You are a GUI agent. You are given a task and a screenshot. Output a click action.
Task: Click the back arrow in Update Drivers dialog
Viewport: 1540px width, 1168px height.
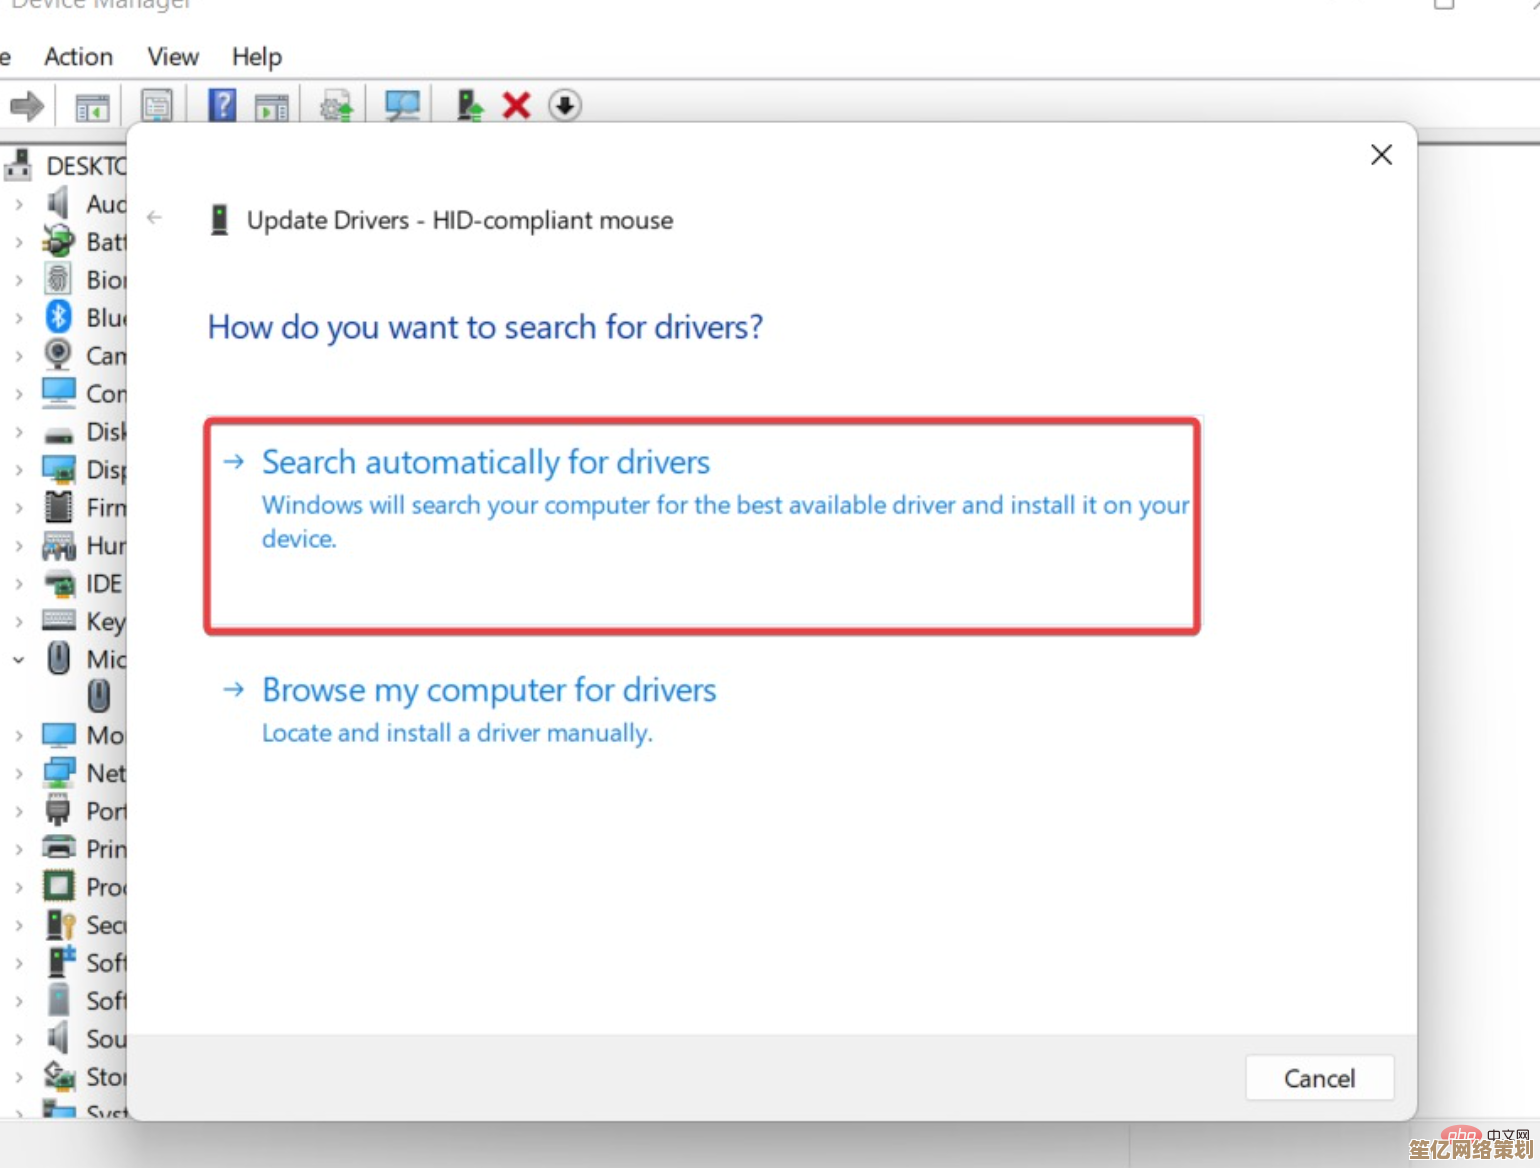155,218
